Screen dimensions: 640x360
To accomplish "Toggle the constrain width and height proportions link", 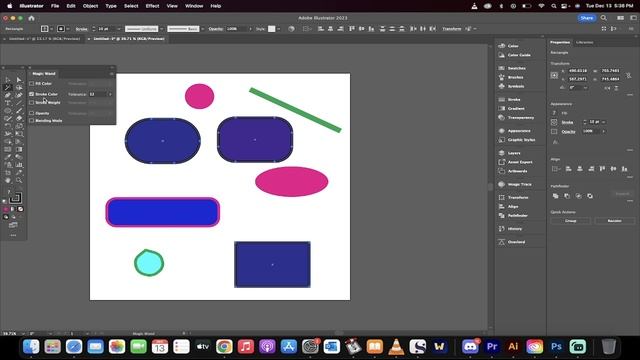I will (629, 75).
